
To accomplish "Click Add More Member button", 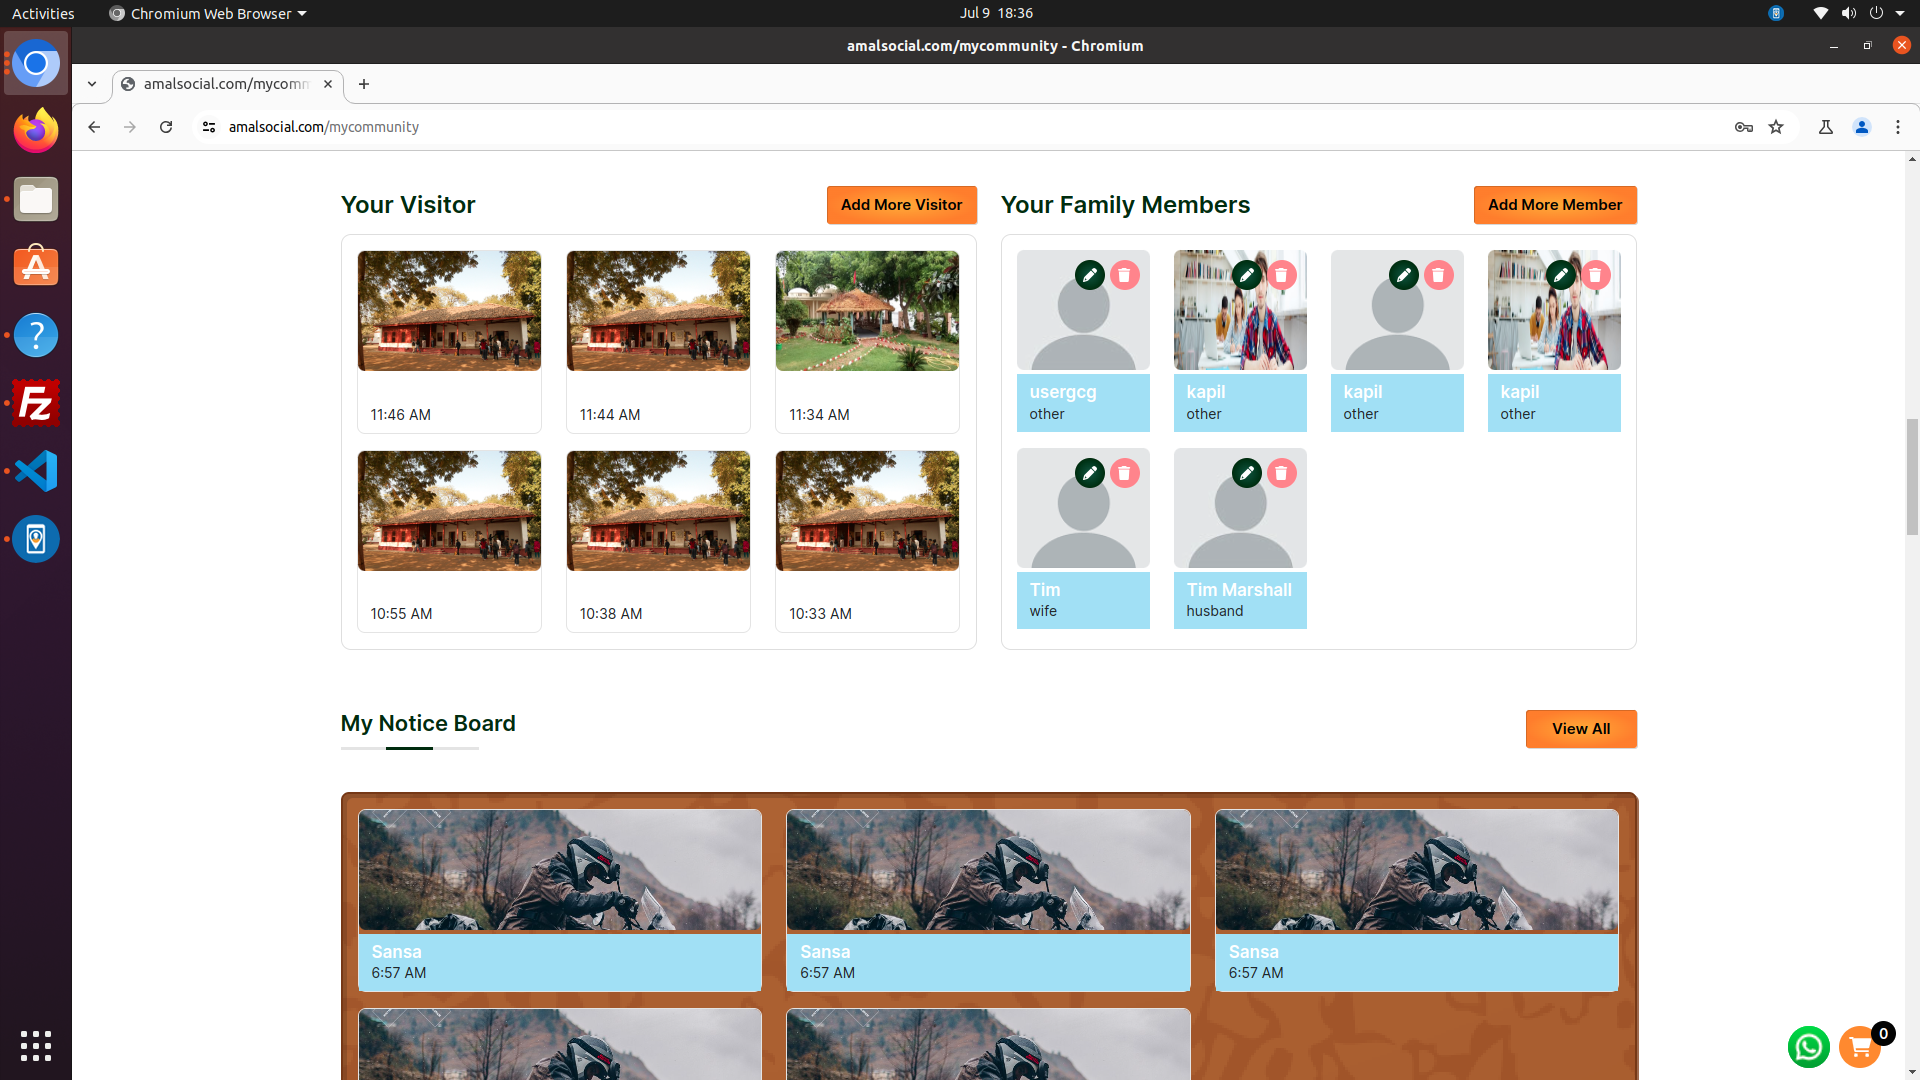I will 1554,205.
